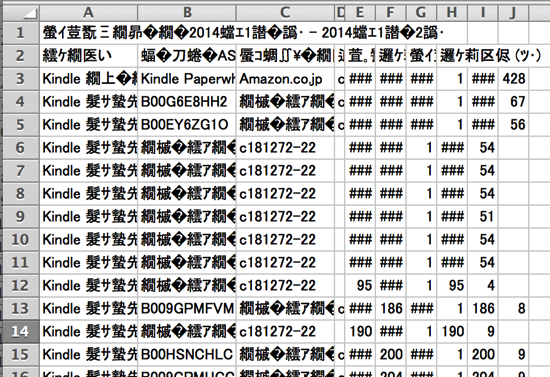Select highlighted row 14 header

(x=21, y=331)
